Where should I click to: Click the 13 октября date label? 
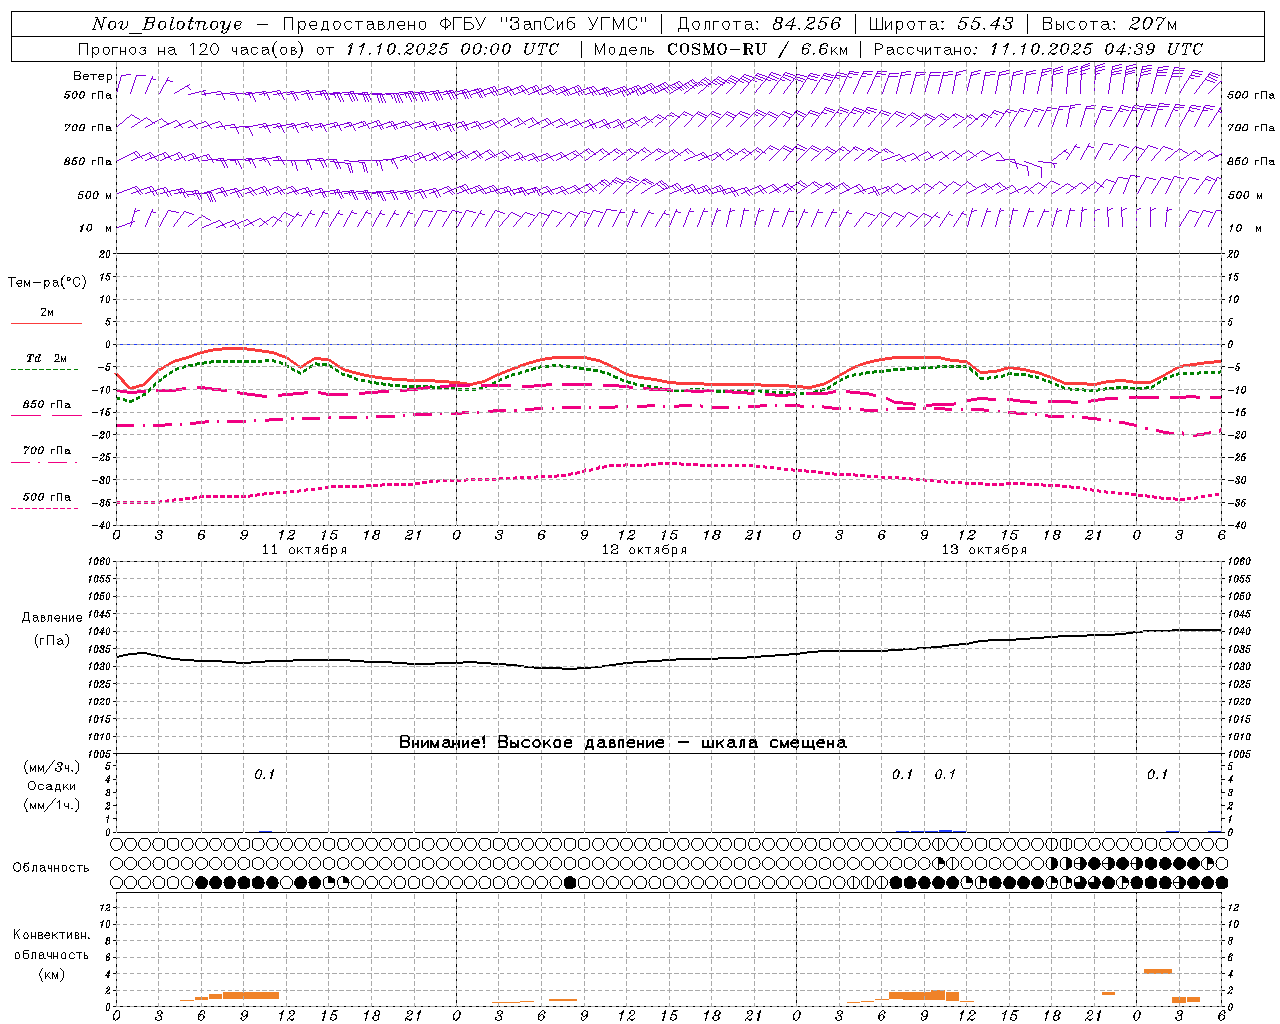(984, 550)
